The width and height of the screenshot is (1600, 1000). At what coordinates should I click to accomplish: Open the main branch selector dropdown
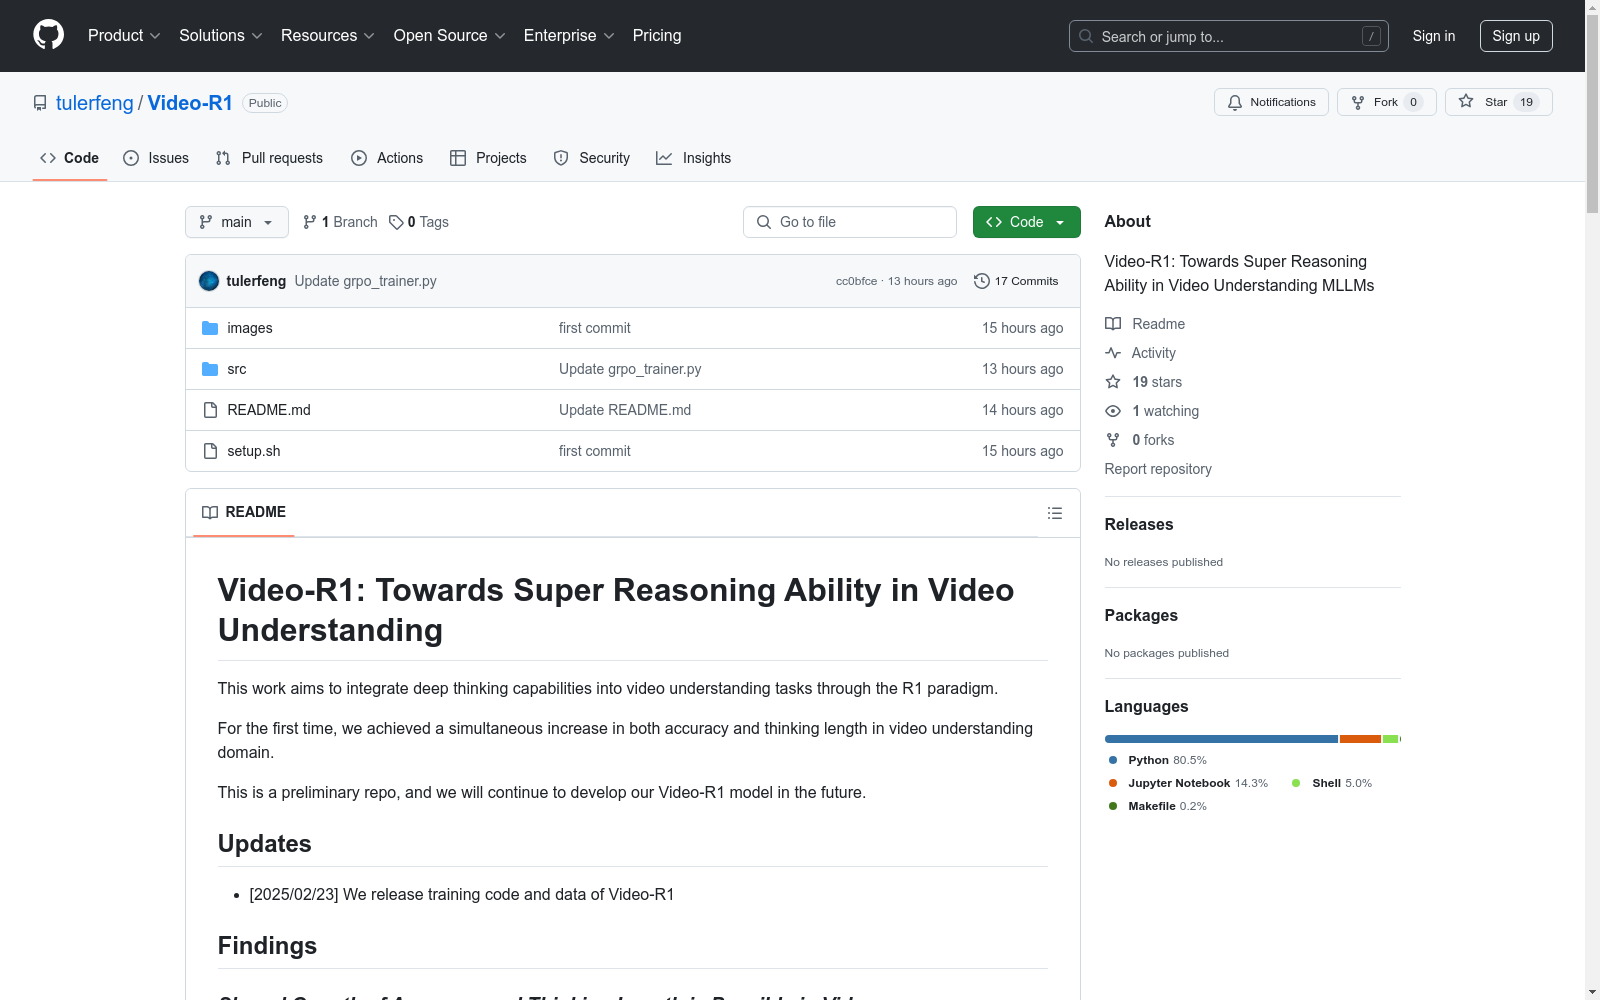click(237, 222)
